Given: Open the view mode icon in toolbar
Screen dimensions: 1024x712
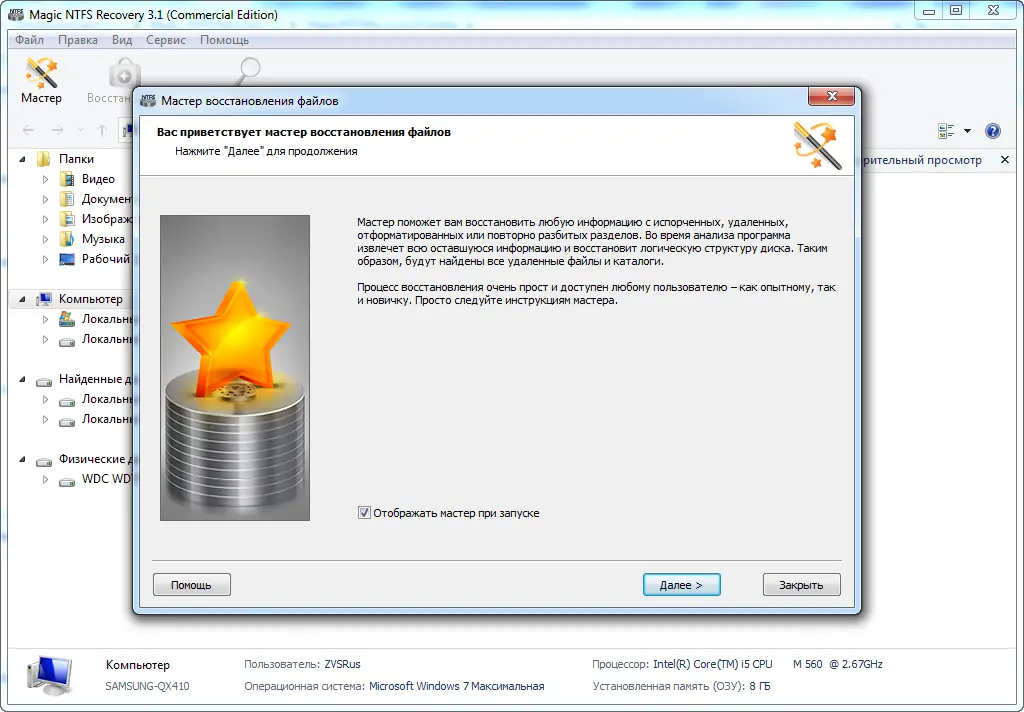Looking at the screenshot, I should (x=946, y=131).
